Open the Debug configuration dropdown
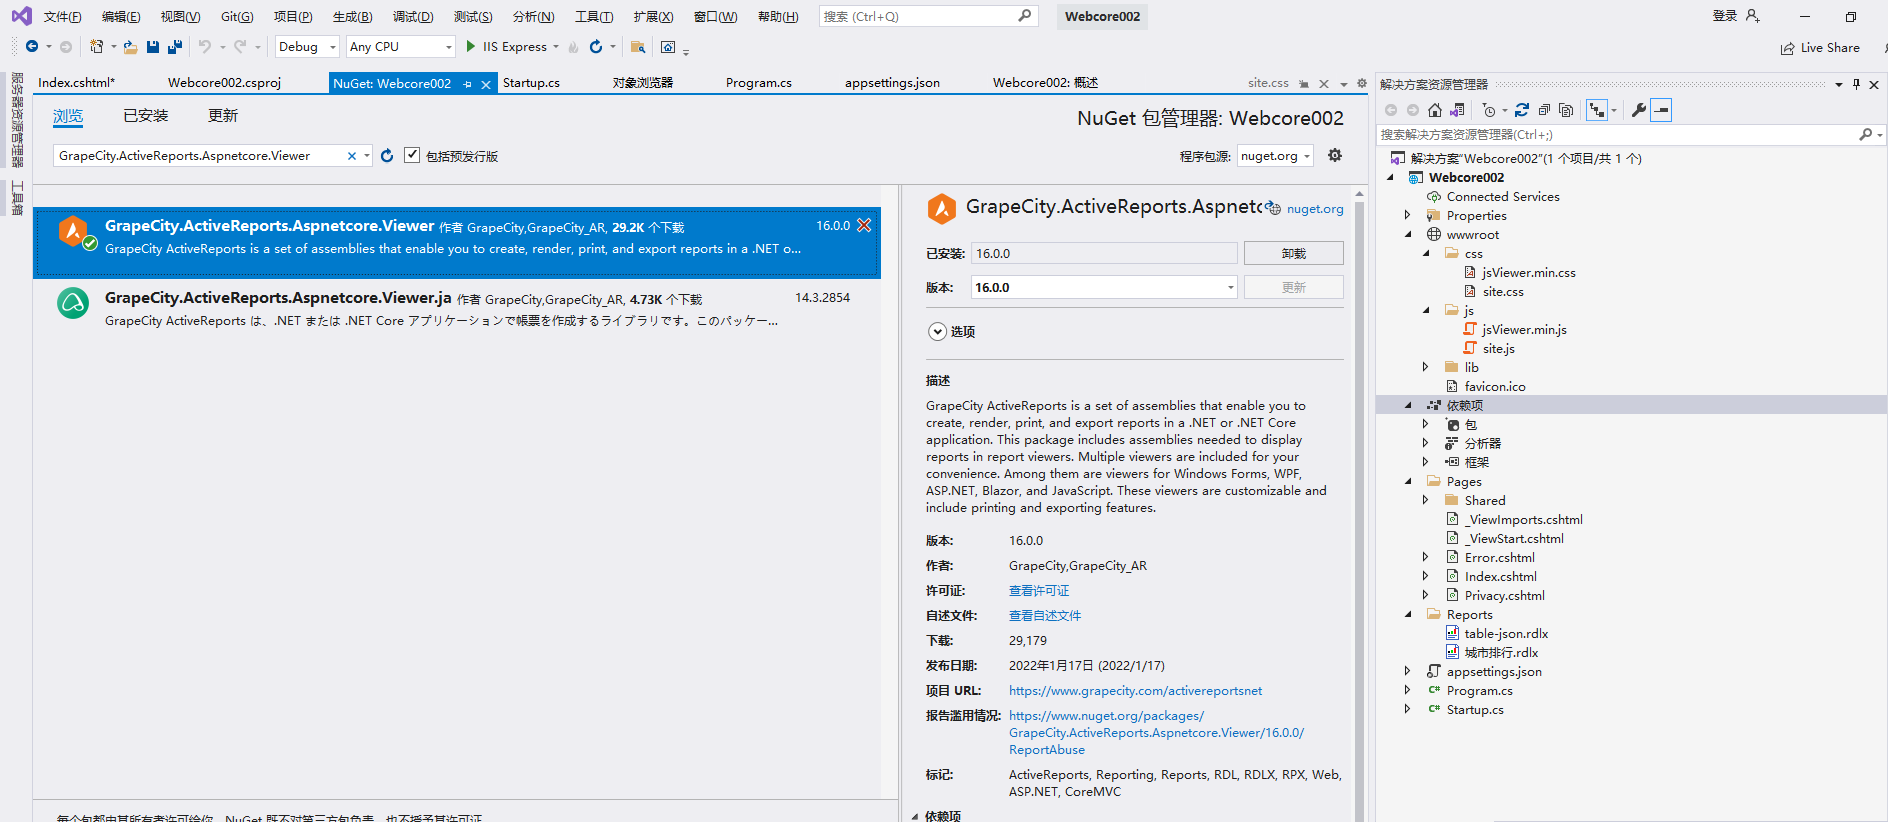This screenshot has height=822, width=1888. click(308, 47)
